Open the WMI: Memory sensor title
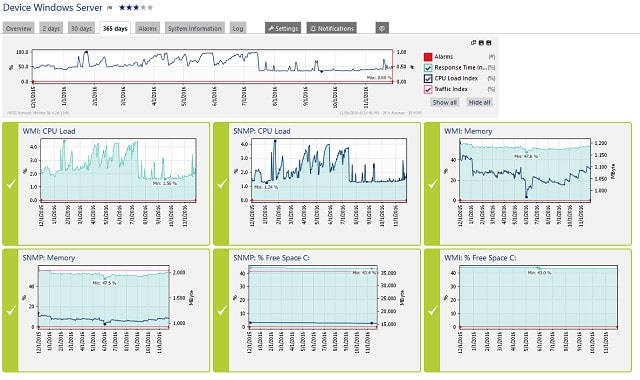 (468, 131)
